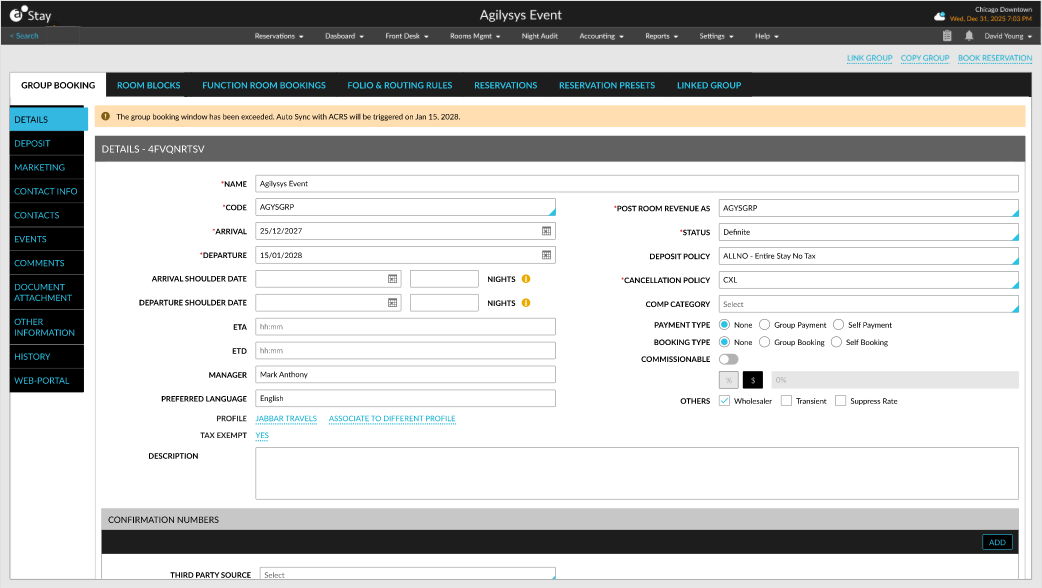
Task: Select None booking type
Action: (724, 342)
